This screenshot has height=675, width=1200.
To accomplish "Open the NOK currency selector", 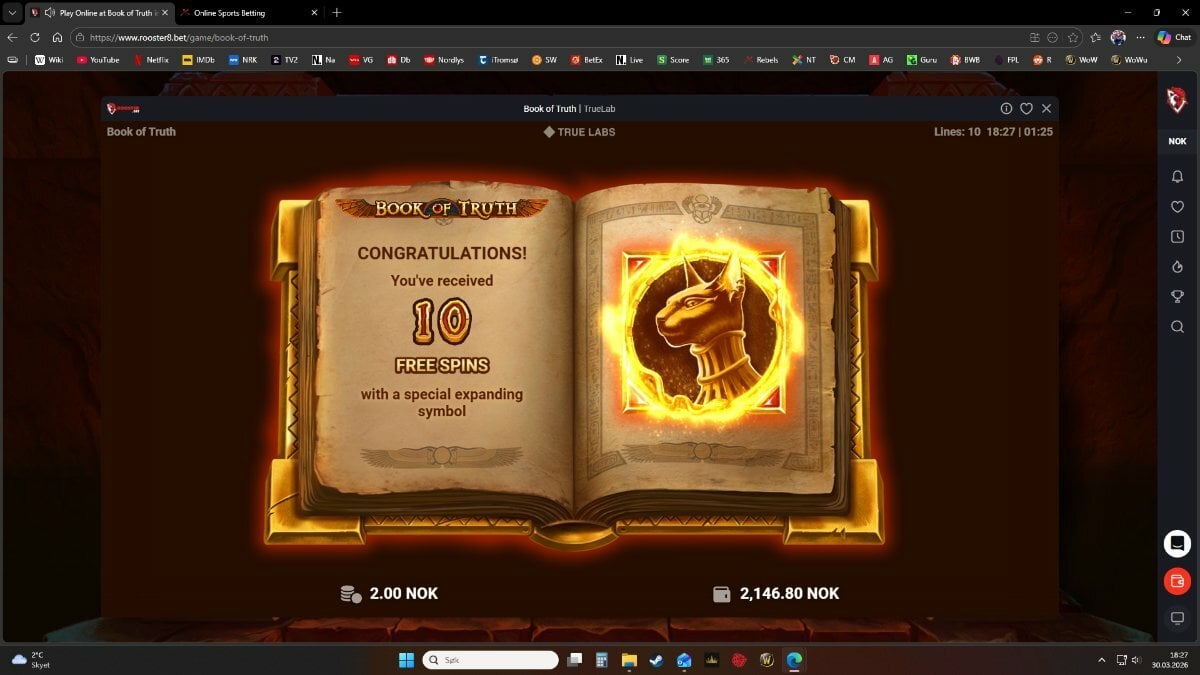I will pos(1177,141).
